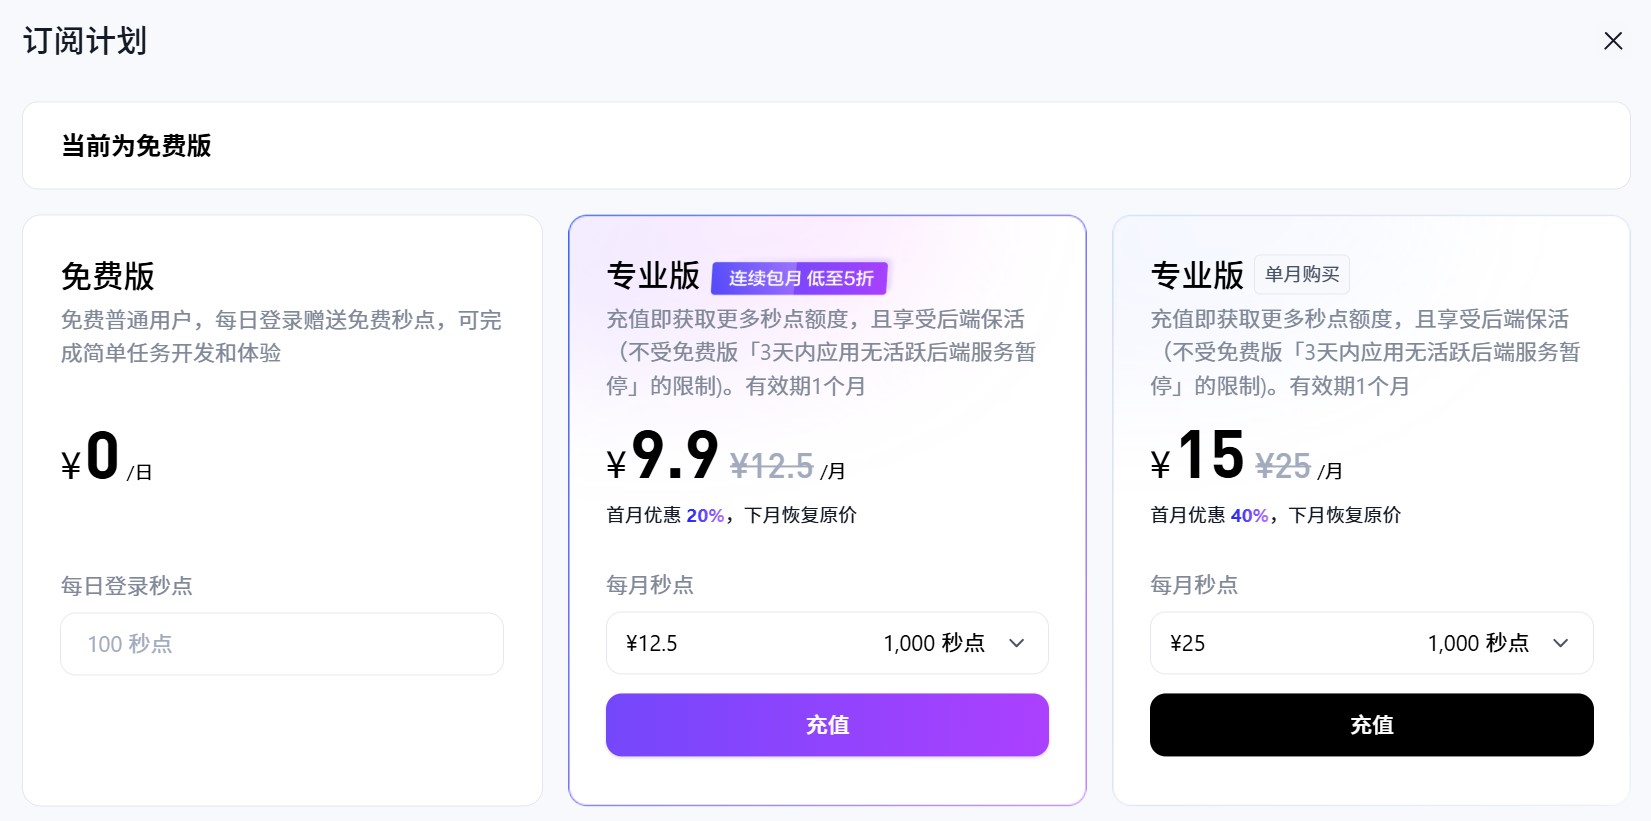This screenshot has height=821, width=1651.
Task: Click the purple 40% discount text
Action: [1253, 515]
